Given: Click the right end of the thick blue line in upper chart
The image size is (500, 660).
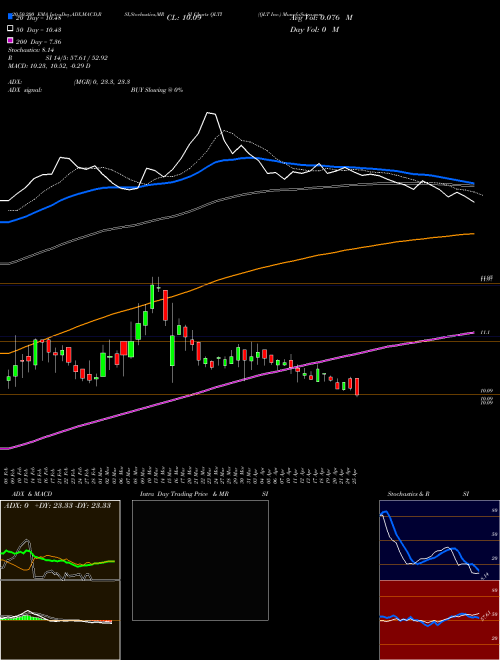Looking at the screenshot, I should 472,183.
